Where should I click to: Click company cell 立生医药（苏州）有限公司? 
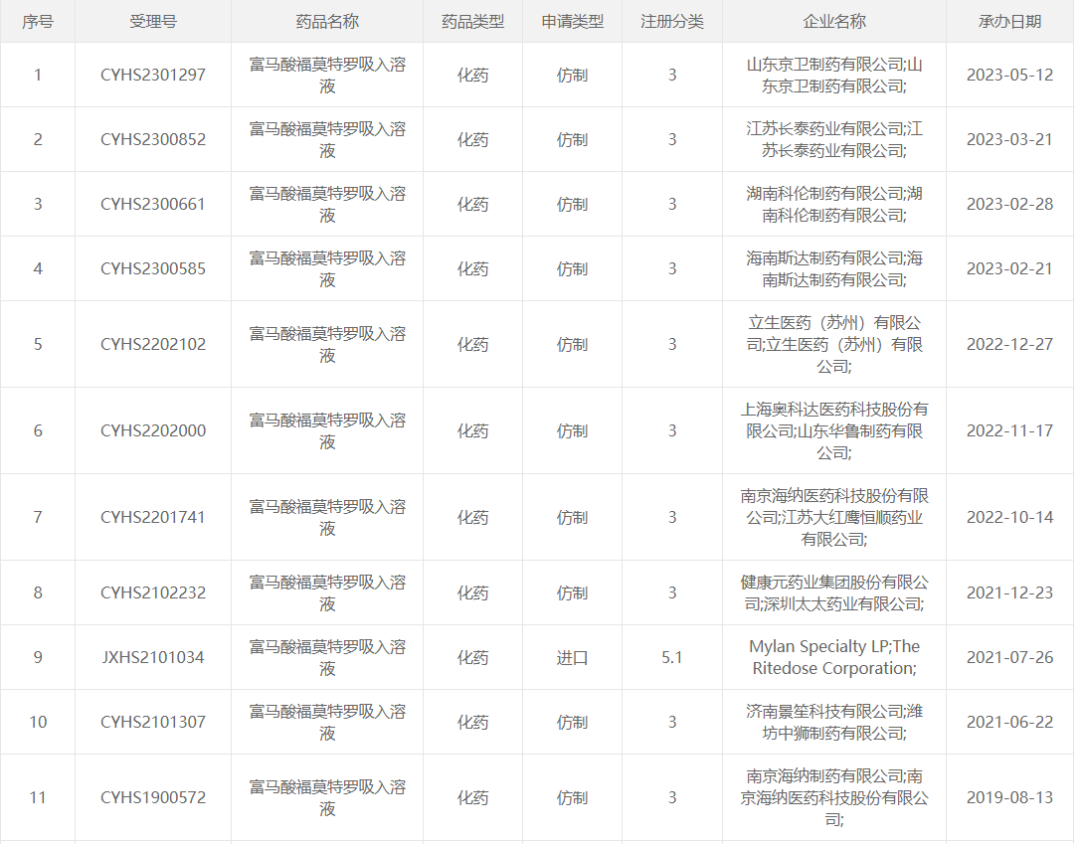(x=834, y=344)
